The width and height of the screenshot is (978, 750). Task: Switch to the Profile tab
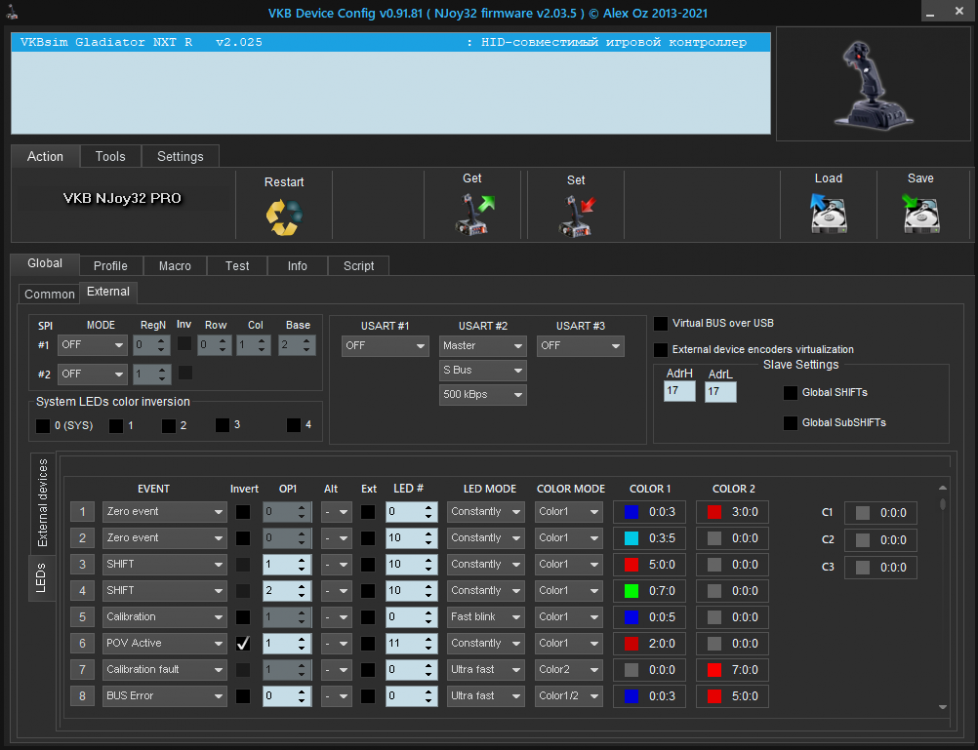pyautogui.click(x=110, y=266)
